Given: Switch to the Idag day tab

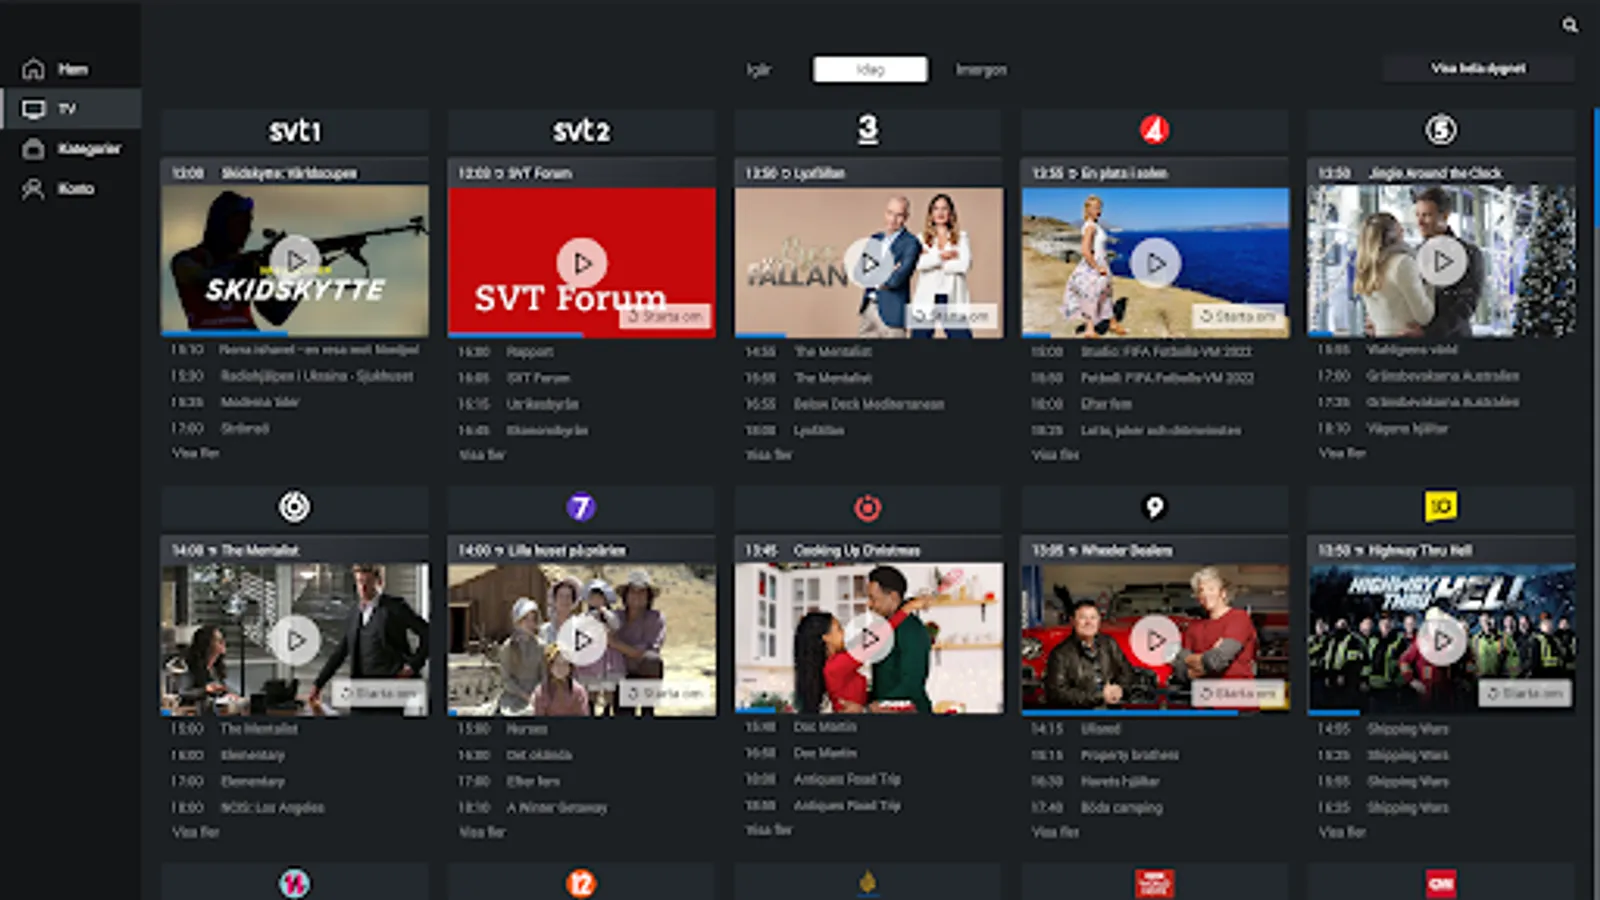Looking at the screenshot, I should 870,69.
